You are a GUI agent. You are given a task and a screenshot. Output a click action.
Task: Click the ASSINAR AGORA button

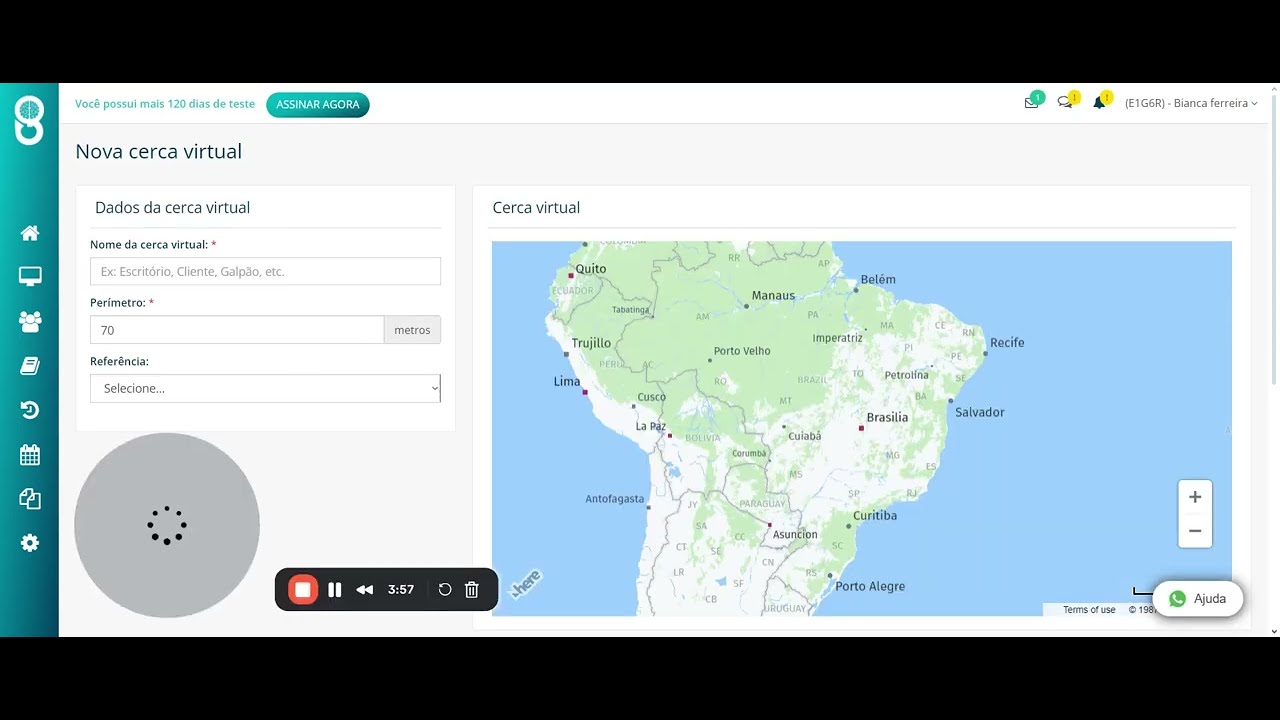318,105
